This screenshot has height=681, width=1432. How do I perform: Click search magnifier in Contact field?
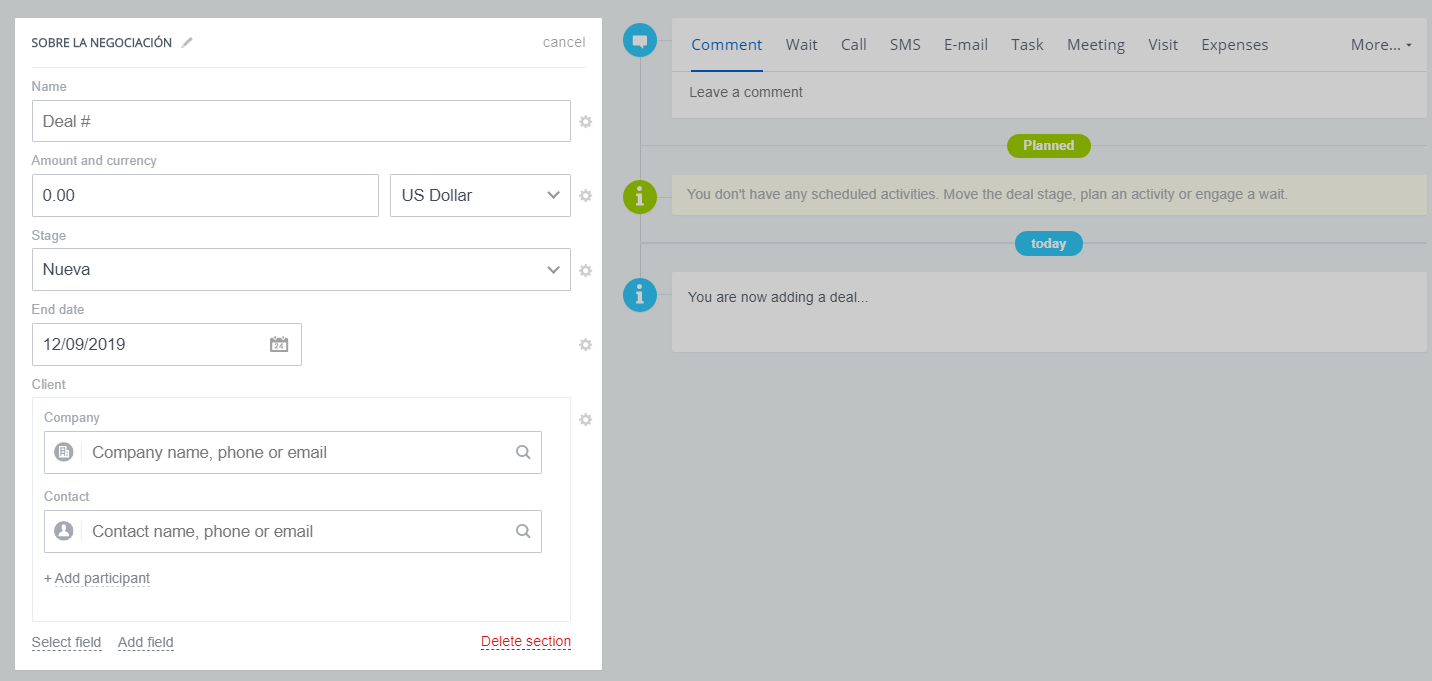523,532
